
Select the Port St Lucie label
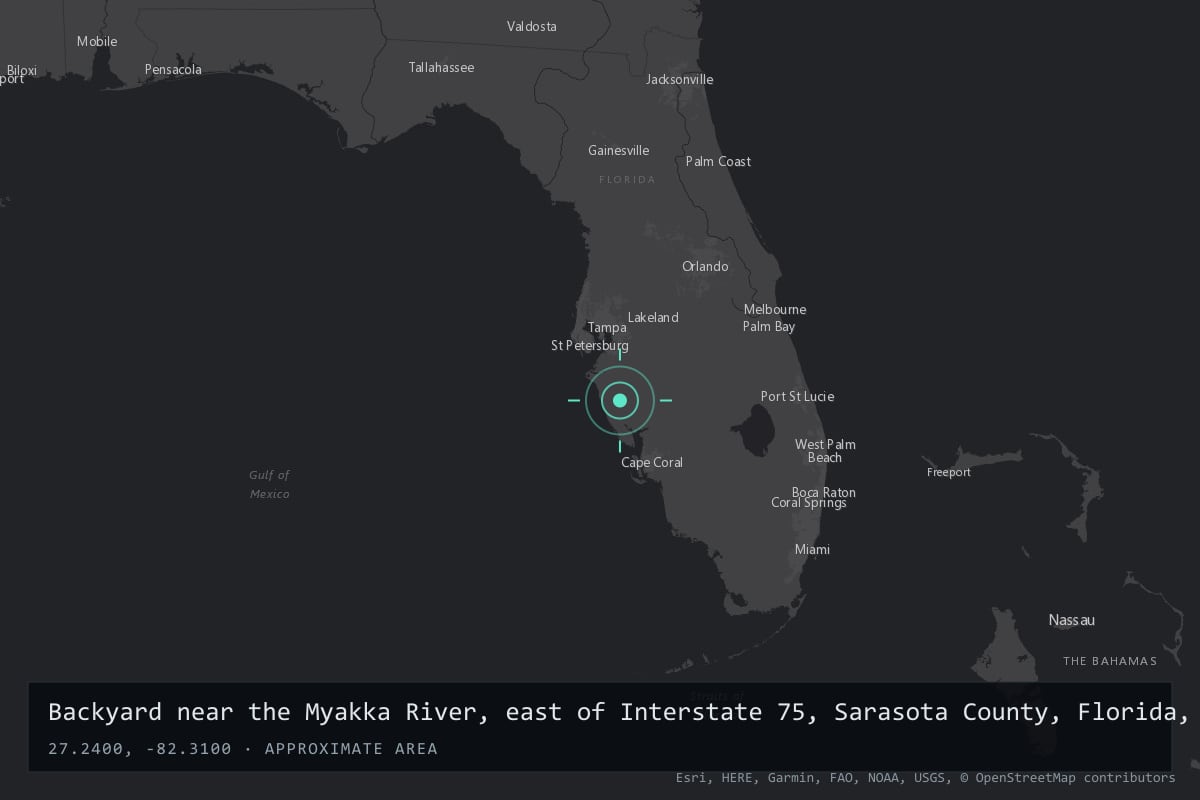click(x=797, y=397)
